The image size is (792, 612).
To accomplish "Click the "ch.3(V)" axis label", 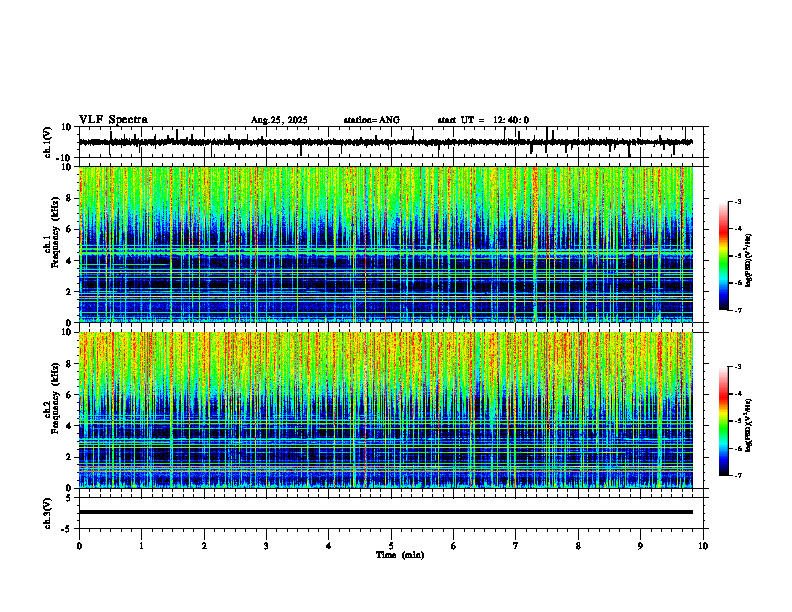I will [x=48, y=513].
